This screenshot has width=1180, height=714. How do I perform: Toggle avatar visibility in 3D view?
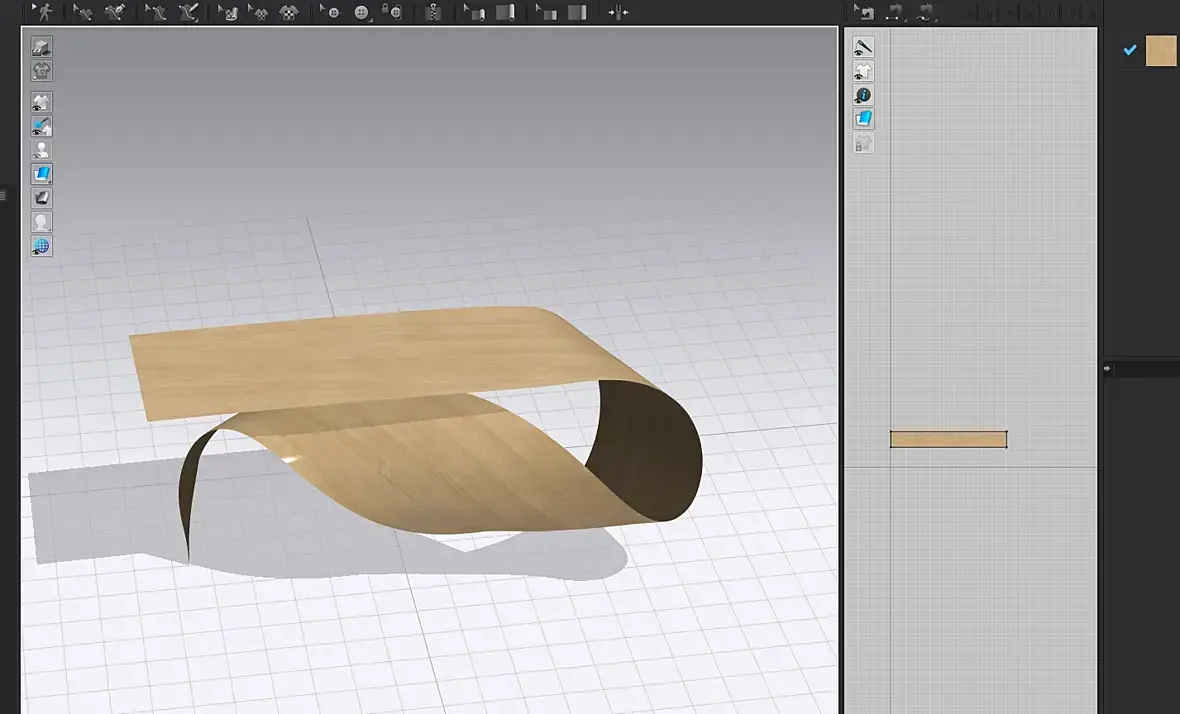41,150
